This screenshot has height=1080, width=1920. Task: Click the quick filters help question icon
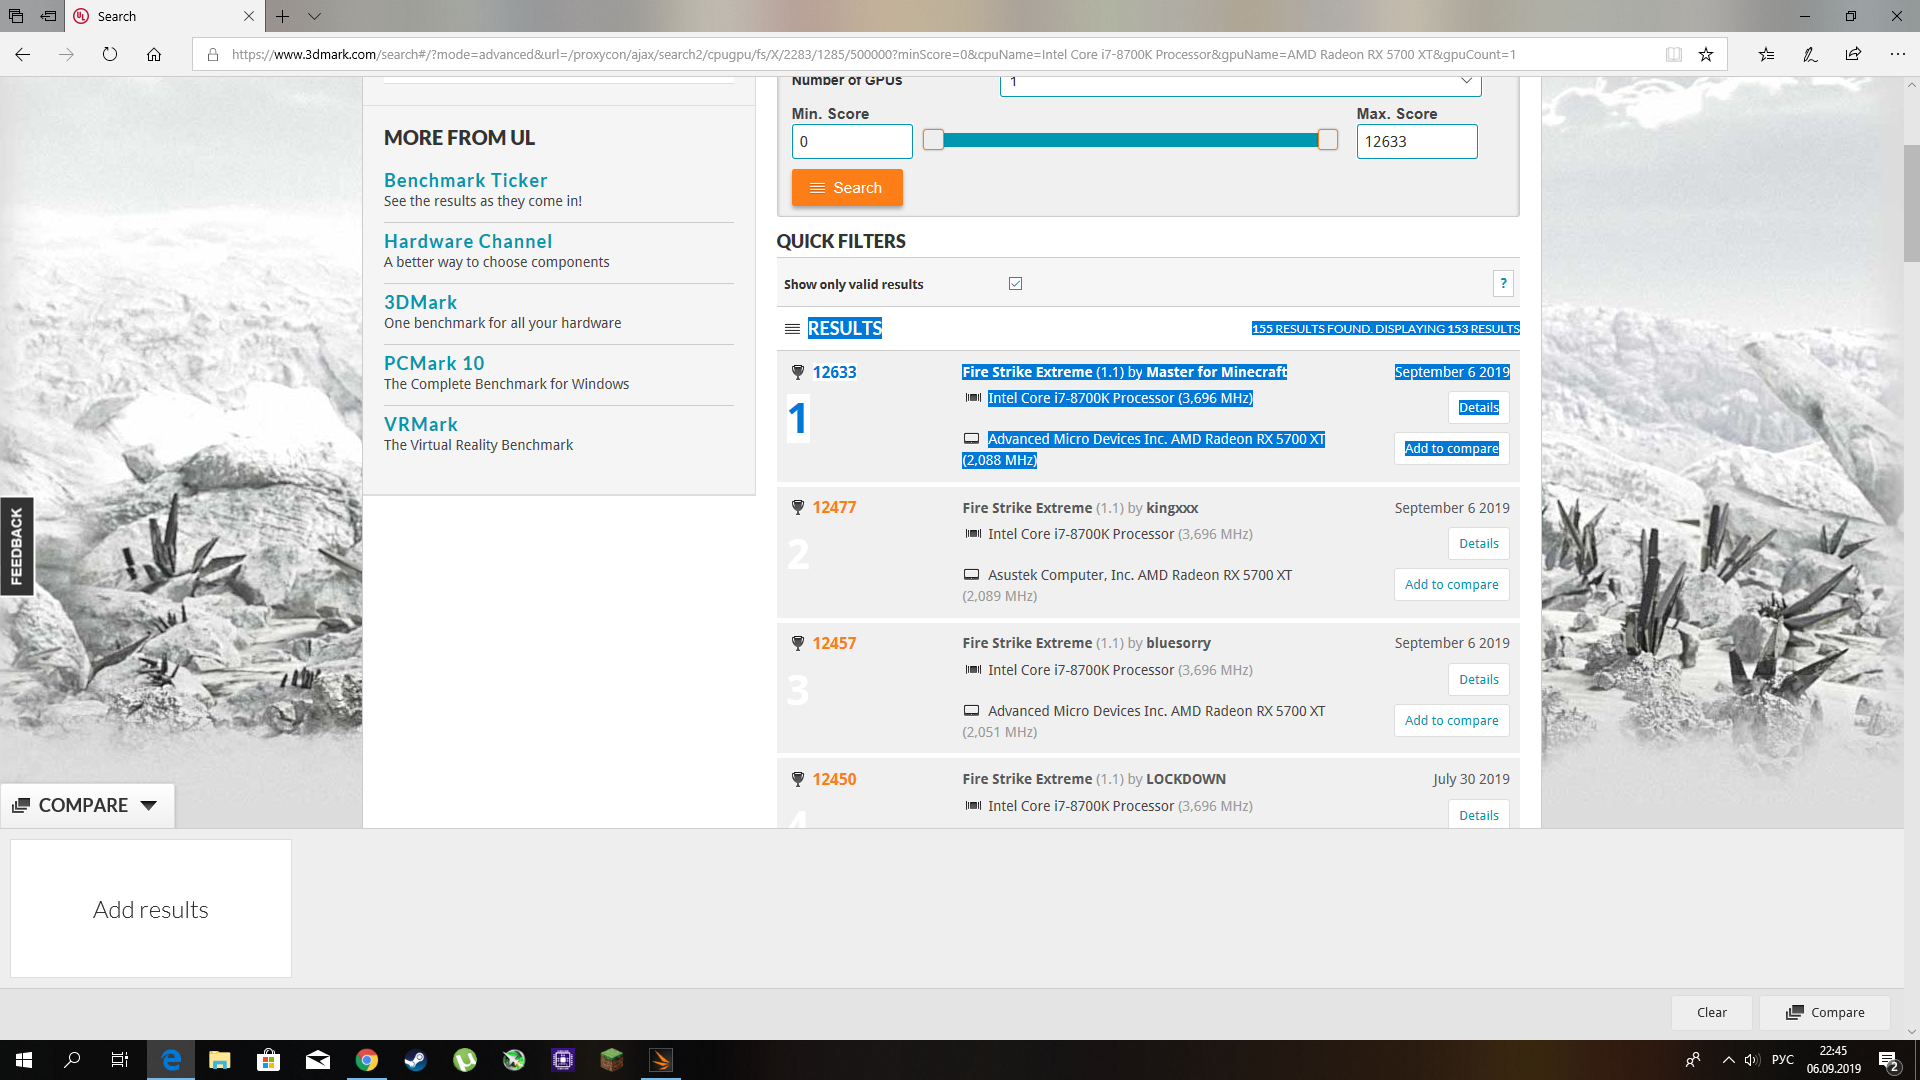[x=1503, y=284]
